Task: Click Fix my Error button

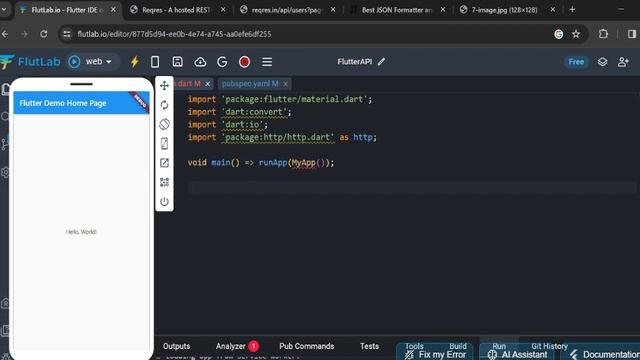Action: 435,354
